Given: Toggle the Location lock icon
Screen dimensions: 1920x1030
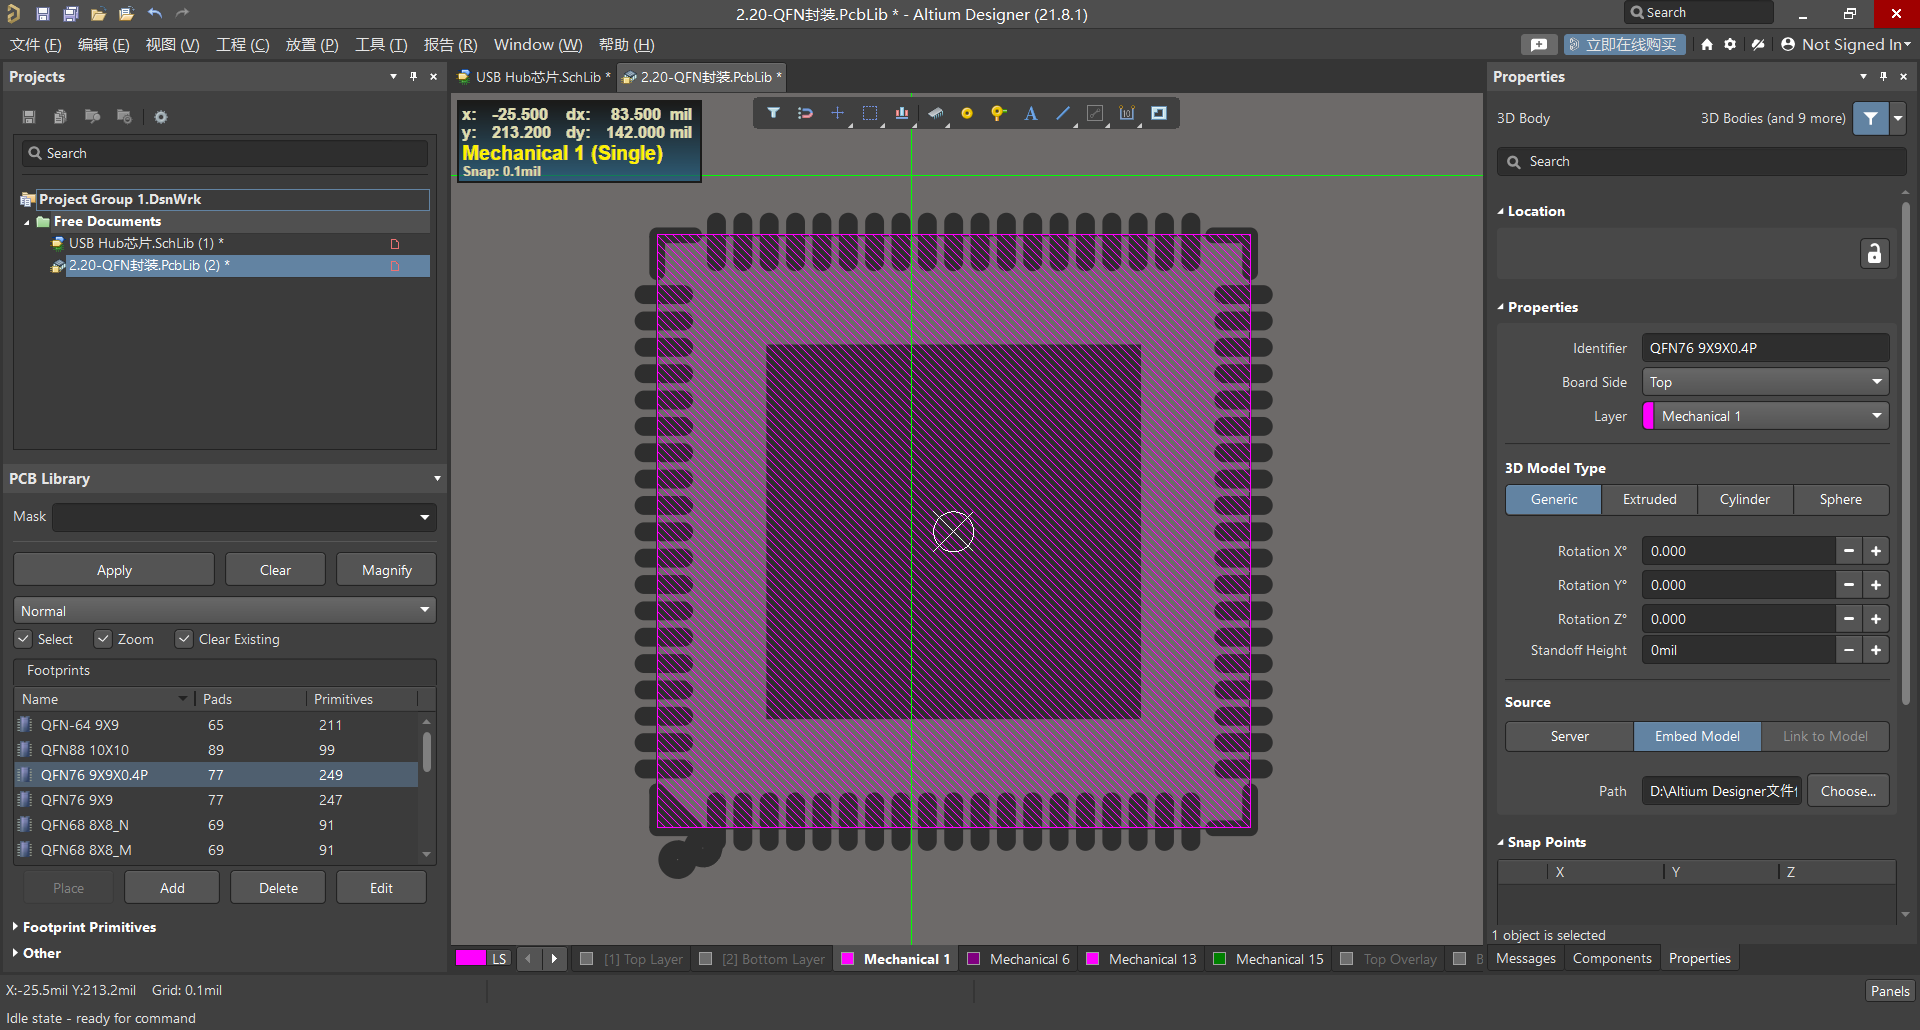Looking at the screenshot, I should [1874, 254].
